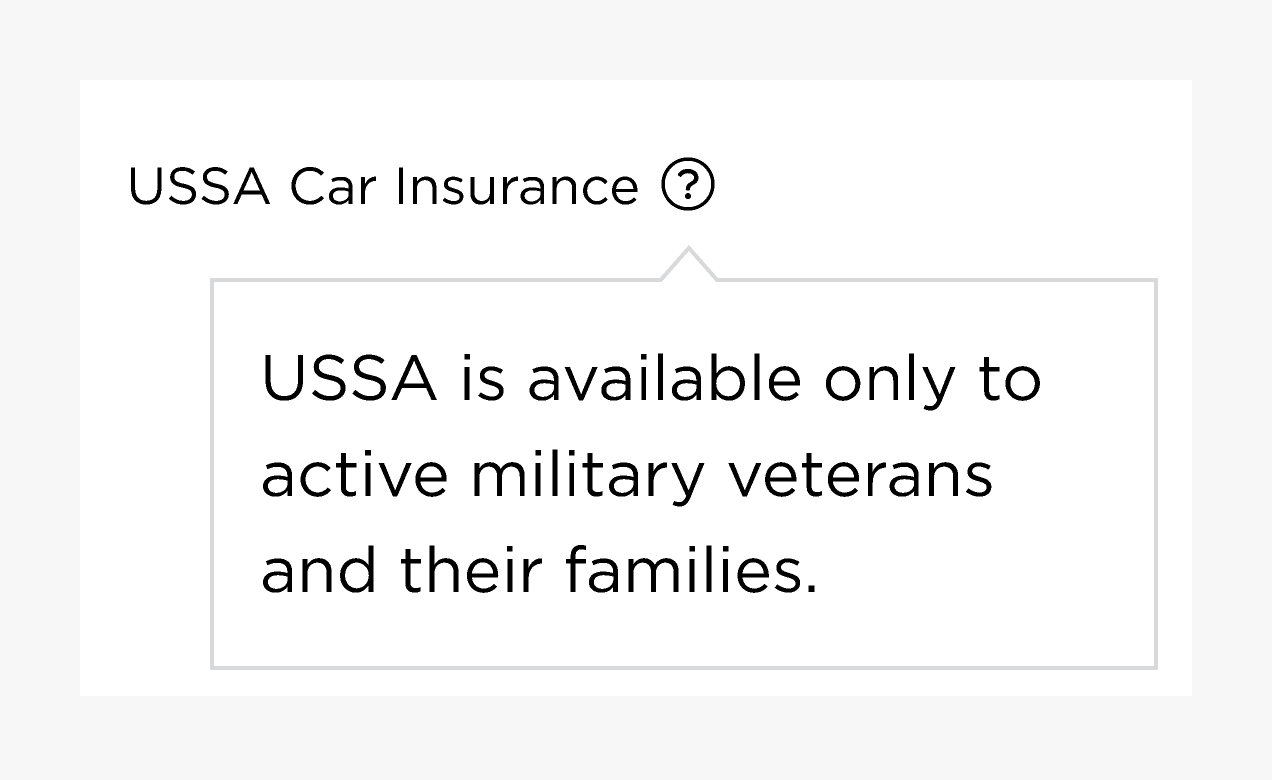Click the gray background outside the white card
This screenshot has height=780, width=1272.
(636, 738)
